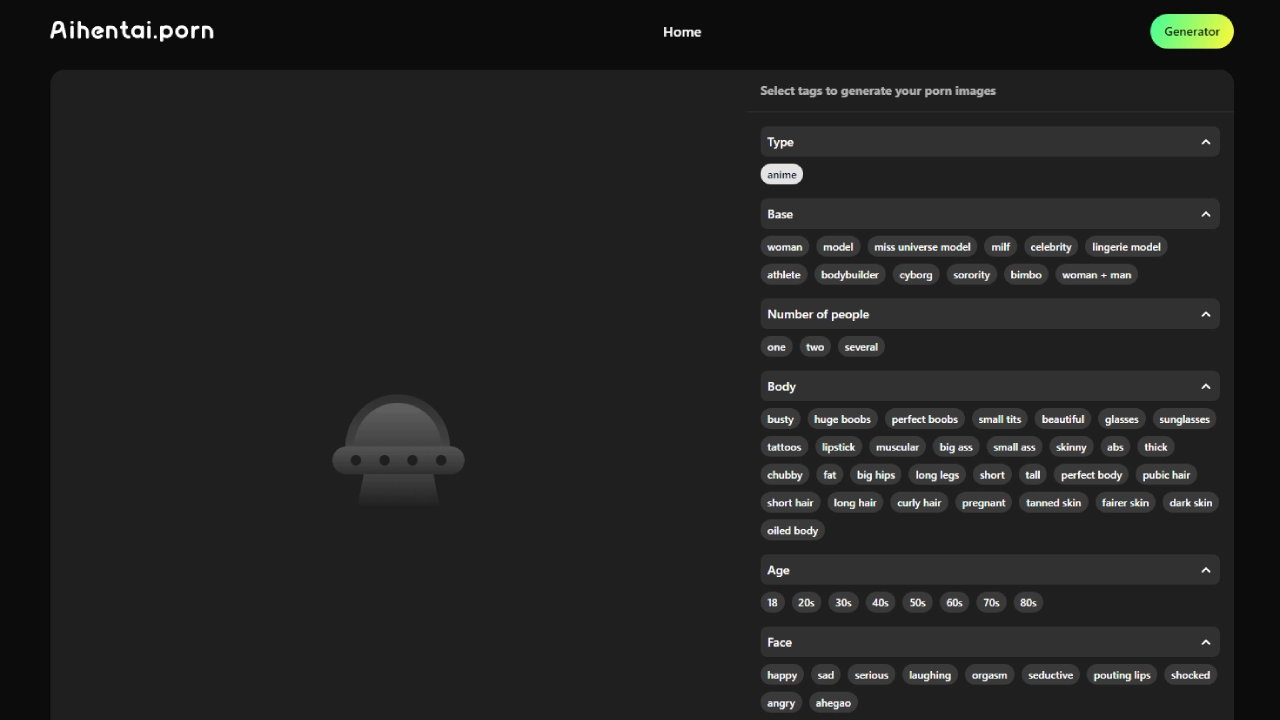Viewport: 1280px width, 720px height.
Task: Toggle the cyborg base tag
Action: [915, 275]
